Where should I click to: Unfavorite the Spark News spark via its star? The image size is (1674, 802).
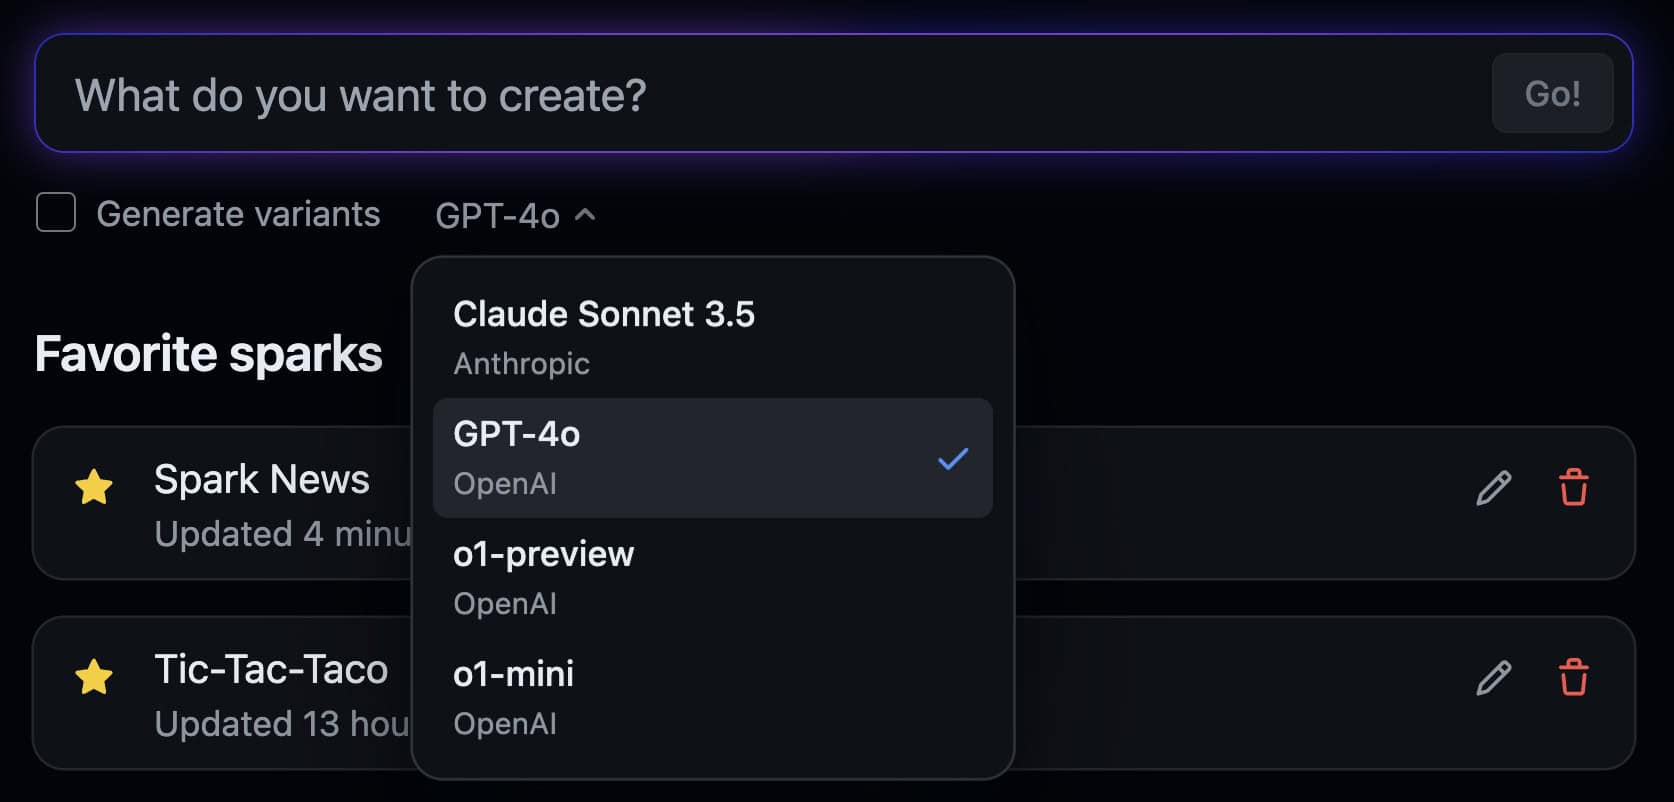pos(93,487)
